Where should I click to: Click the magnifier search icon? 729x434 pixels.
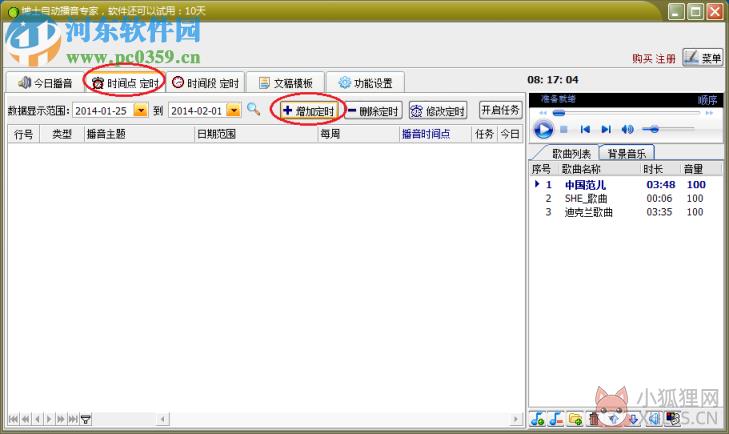pyautogui.click(x=253, y=109)
